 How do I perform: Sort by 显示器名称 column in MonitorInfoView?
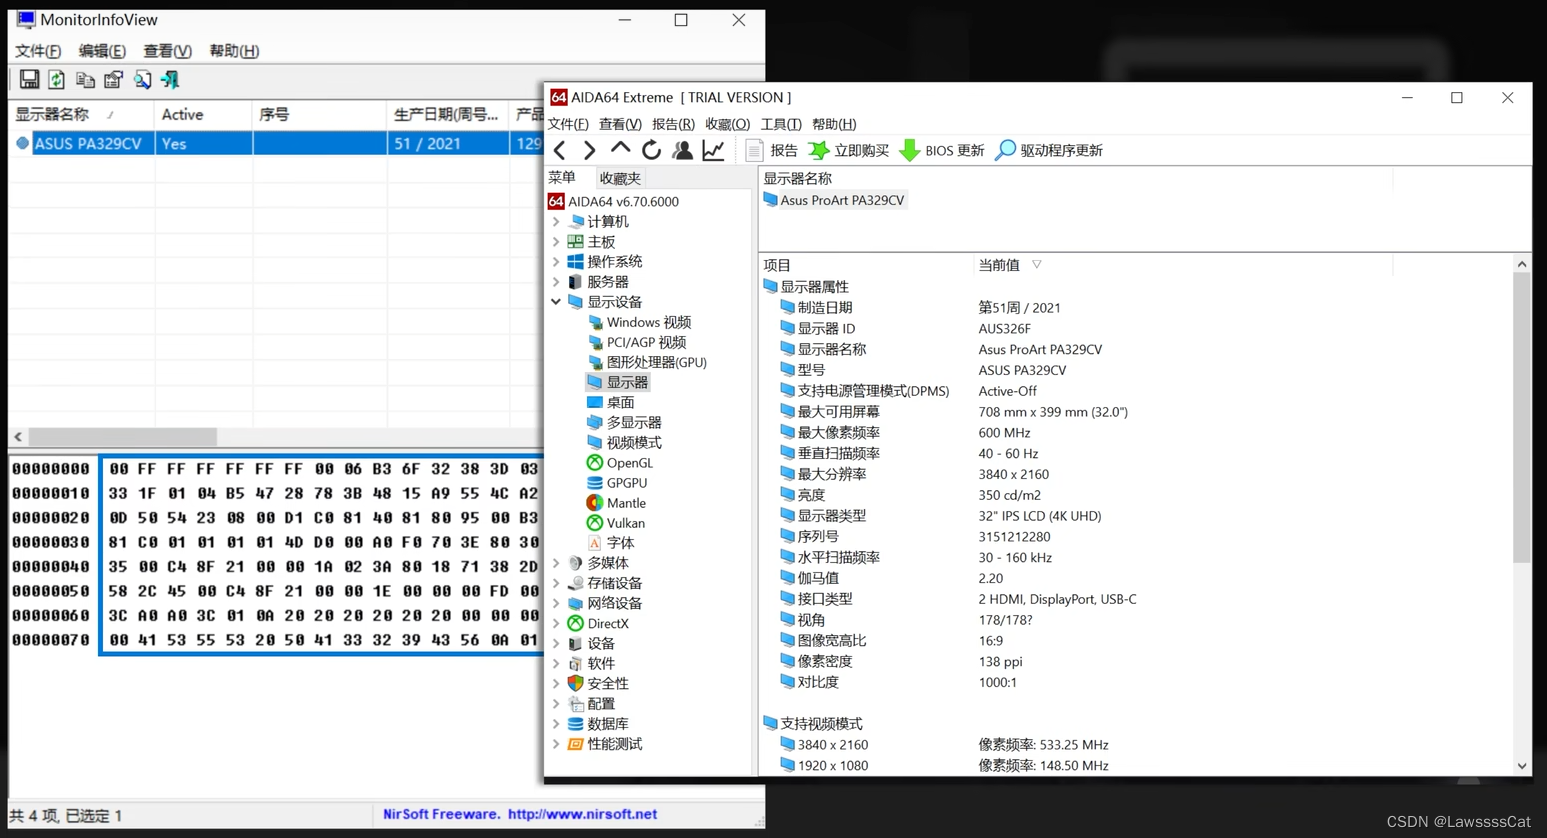81,115
